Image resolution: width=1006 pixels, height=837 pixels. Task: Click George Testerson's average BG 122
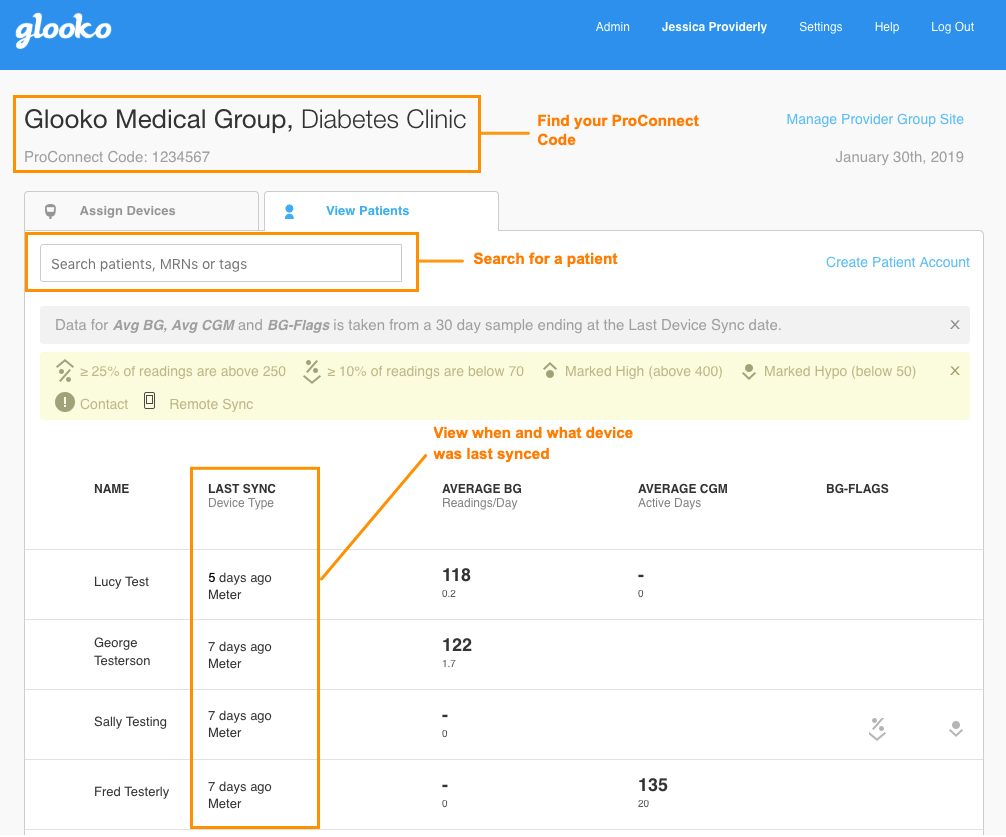(457, 645)
